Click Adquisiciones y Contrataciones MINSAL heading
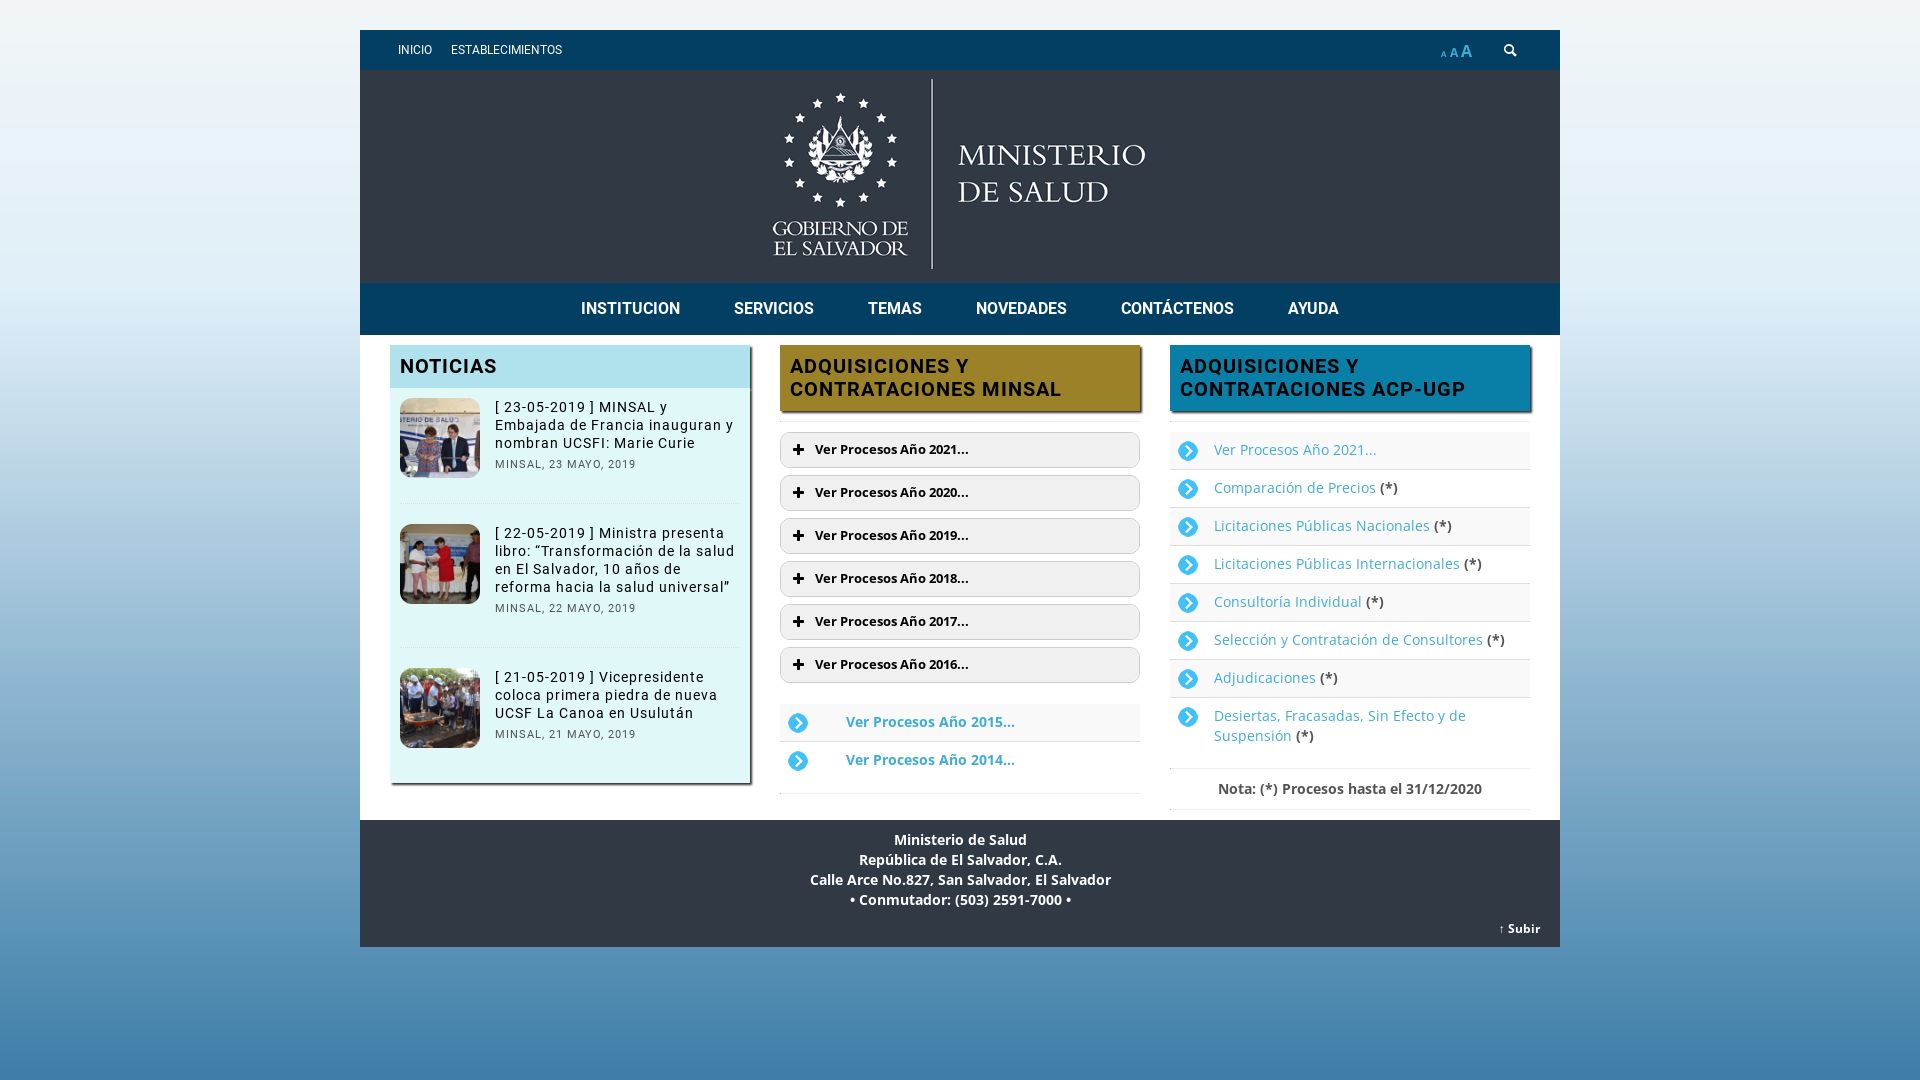The width and height of the screenshot is (1920, 1080). 926,378
